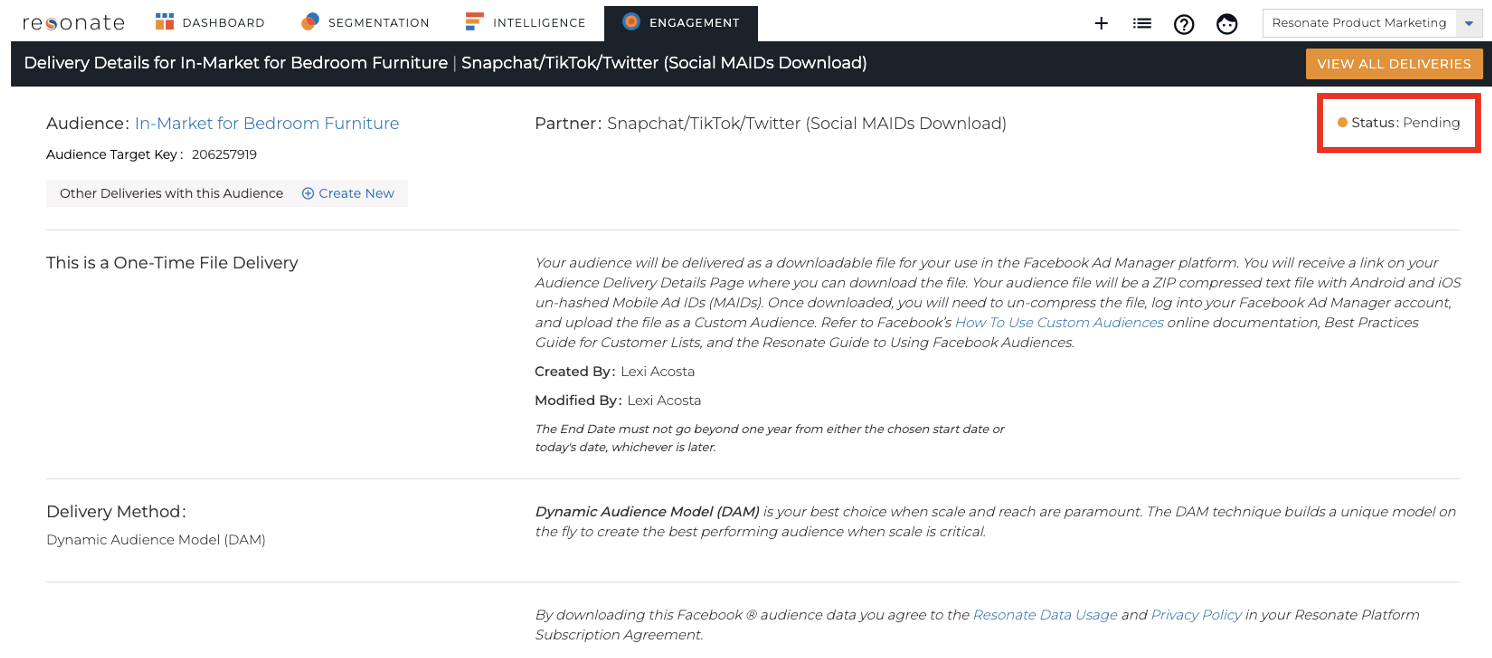Open the Intelligence tab
This screenshot has height=658, width=1492.
pyautogui.click(x=525, y=22)
